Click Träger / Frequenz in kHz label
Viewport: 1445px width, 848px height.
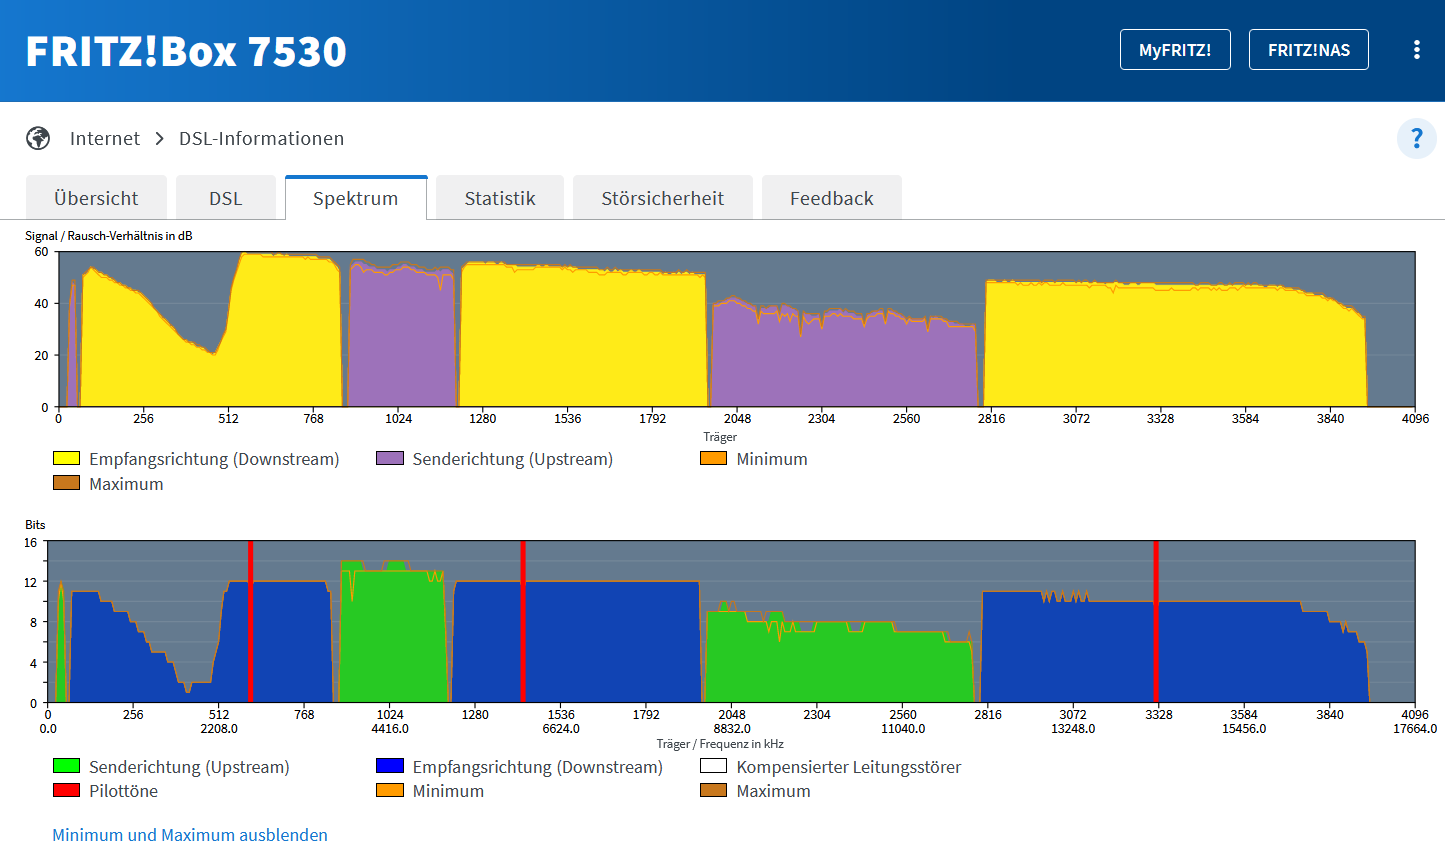pyautogui.click(x=720, y=744)
